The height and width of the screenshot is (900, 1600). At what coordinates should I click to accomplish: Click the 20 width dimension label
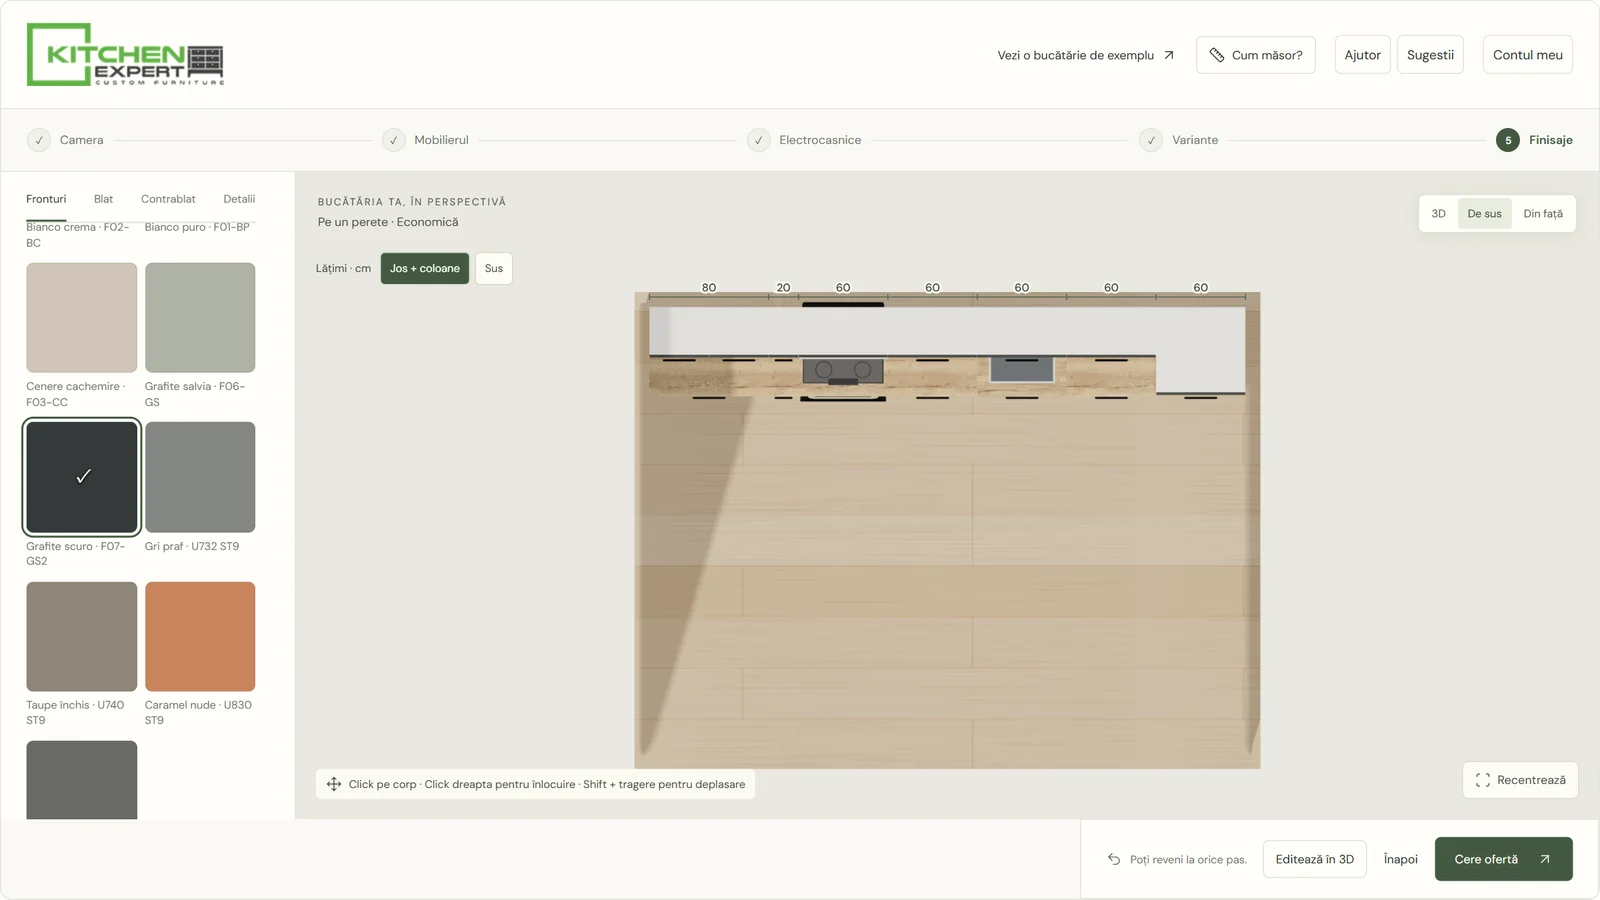pos(783,287)
